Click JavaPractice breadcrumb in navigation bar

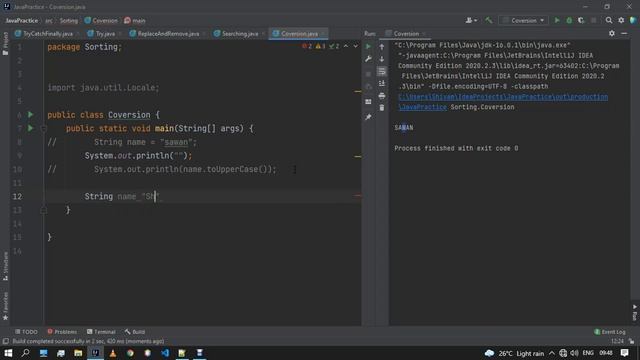22,20
